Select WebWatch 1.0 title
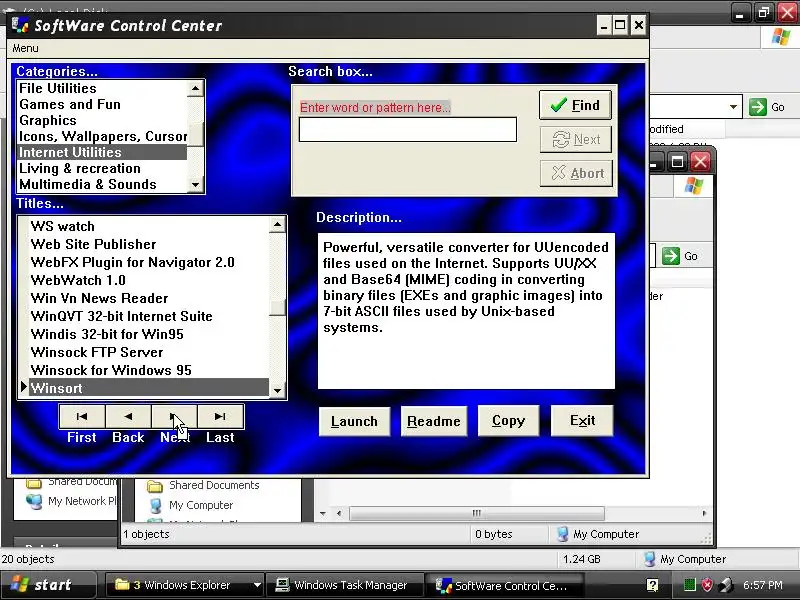This screenshot has width=800, height=600. pos(148,280)
